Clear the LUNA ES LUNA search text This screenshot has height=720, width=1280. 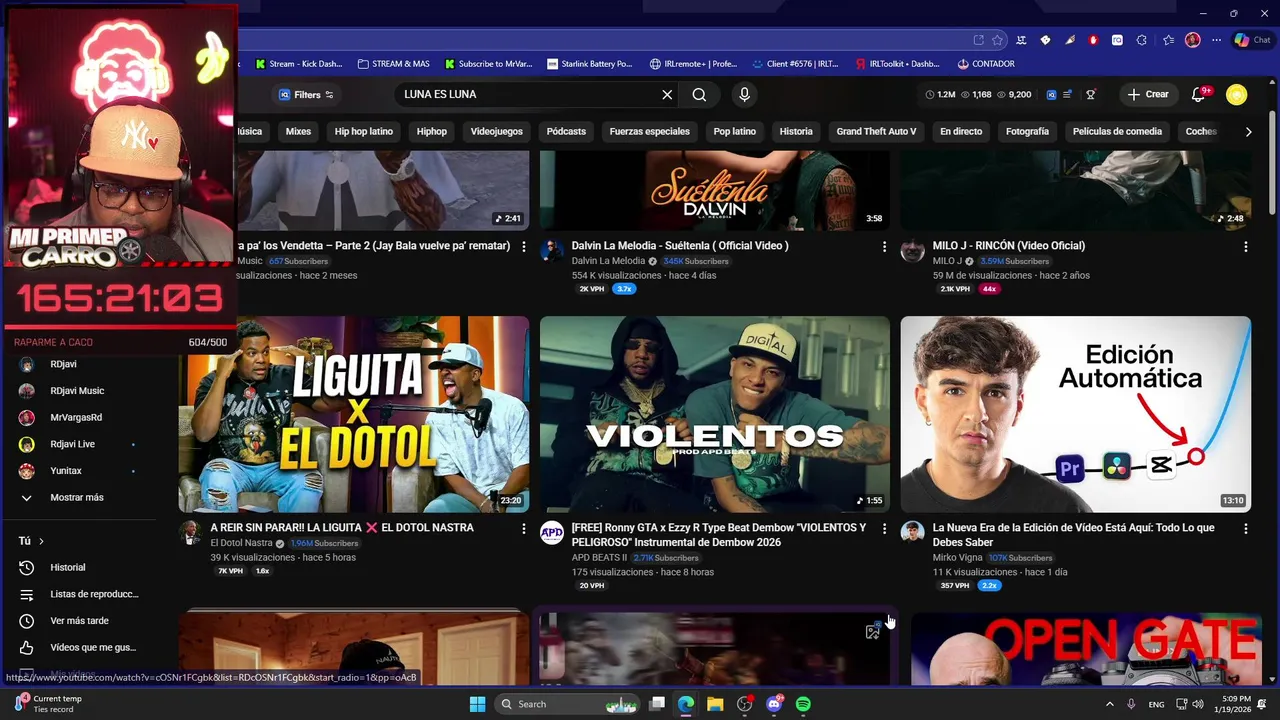(667, 94)
